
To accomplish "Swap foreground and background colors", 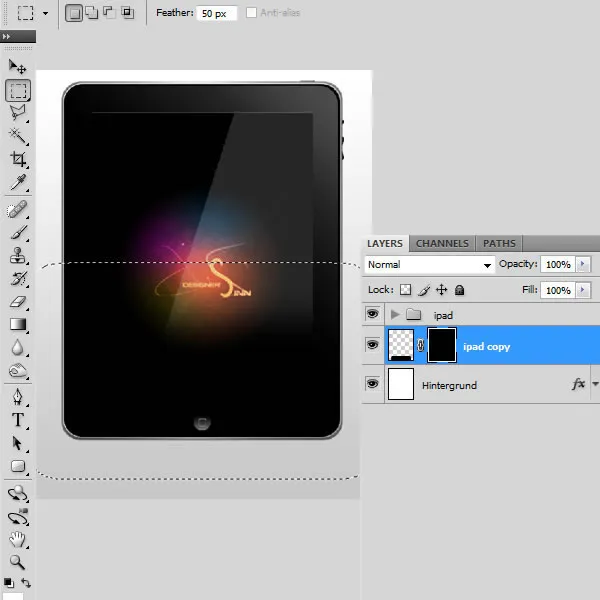I will (x=26, y=583).
